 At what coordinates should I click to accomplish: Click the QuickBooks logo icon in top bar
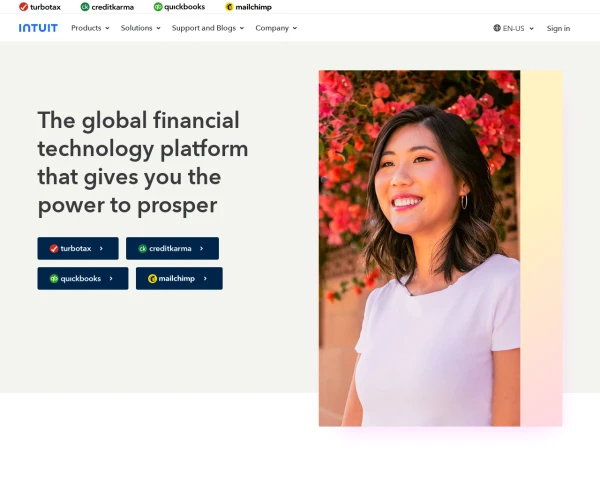[x=158, y=7]
